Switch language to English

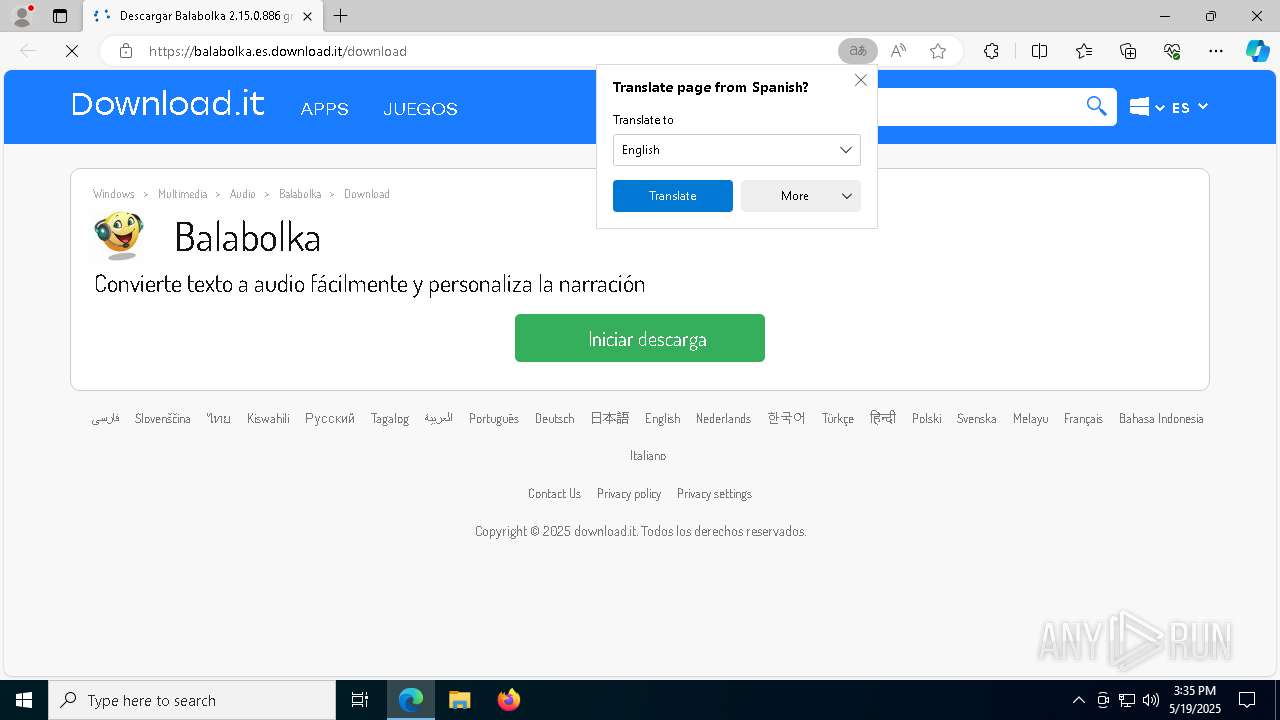pos(662,418)
